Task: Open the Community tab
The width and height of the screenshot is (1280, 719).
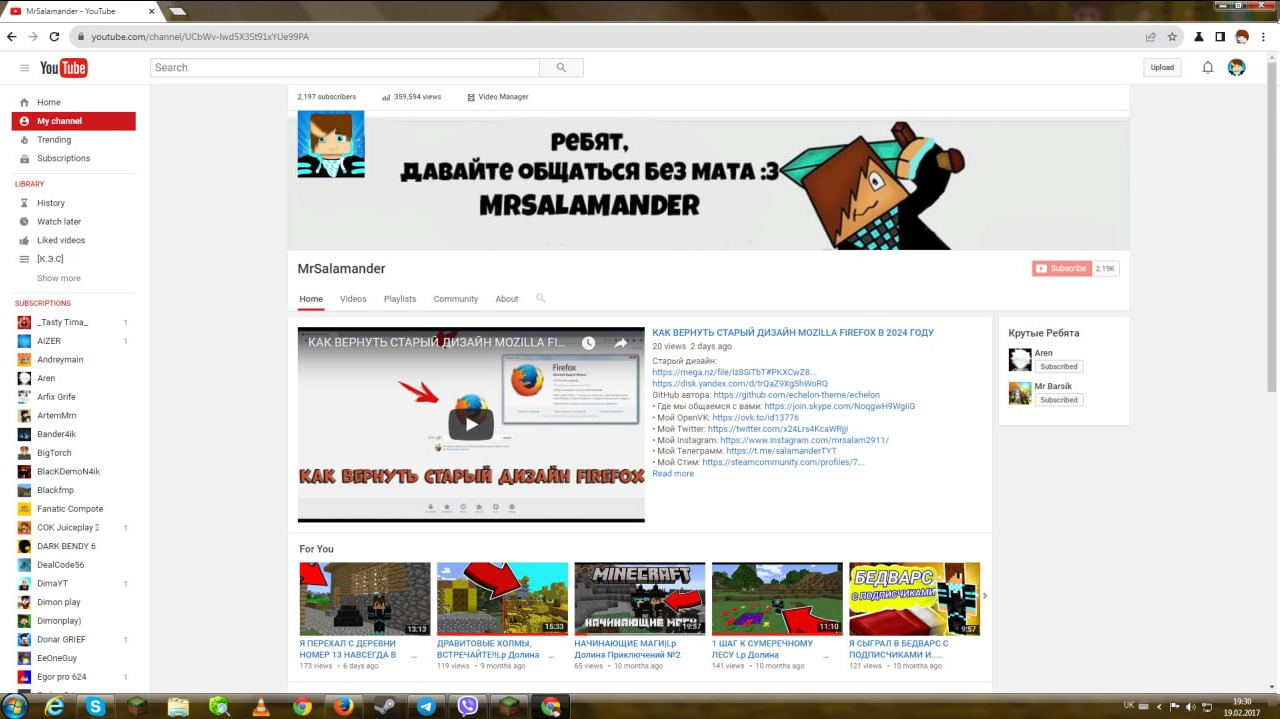Action: tap(456, 299)
